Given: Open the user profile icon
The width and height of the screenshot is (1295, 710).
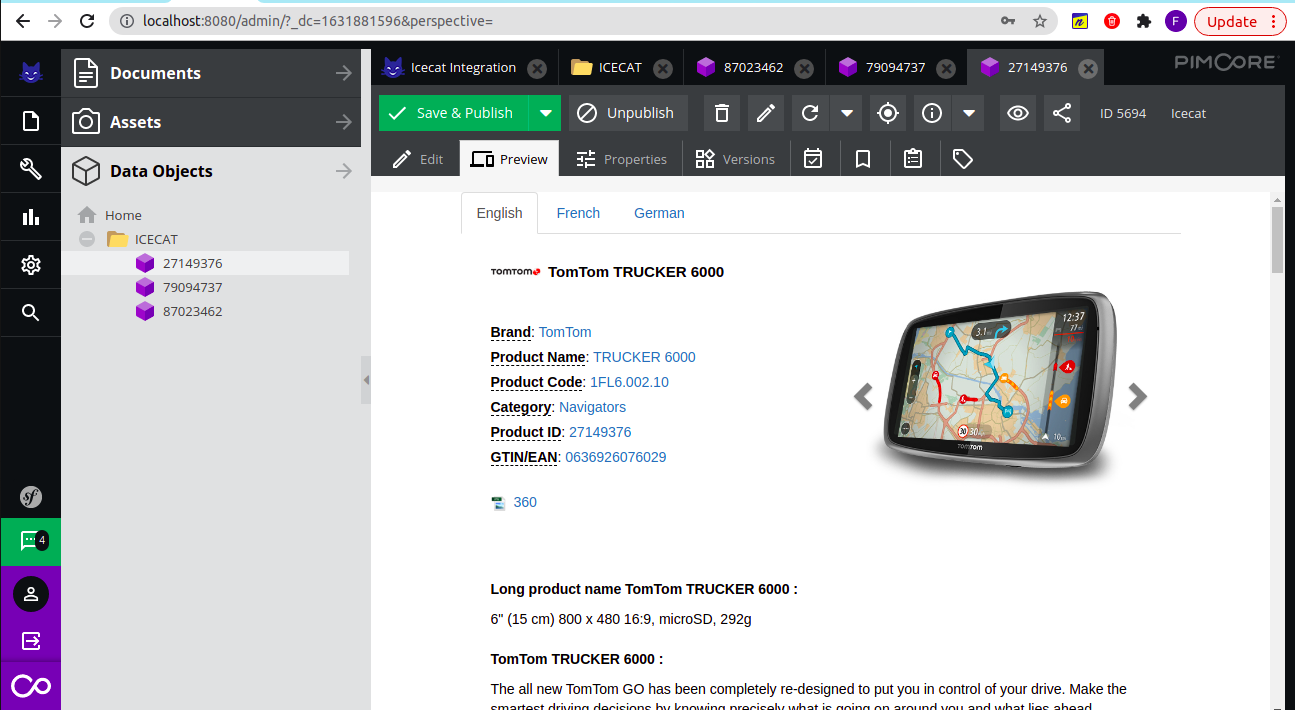Looking at the screenshot, I should click(x=30, y=594).
